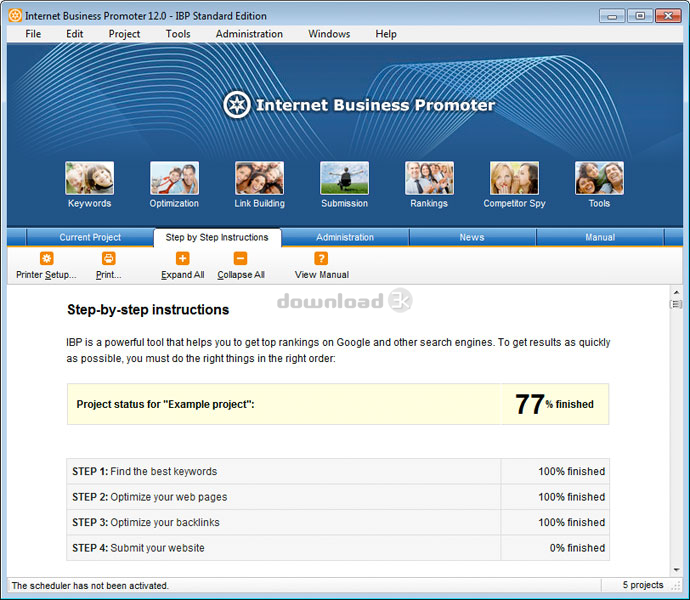
Task: Click 'The scheduler has not been activated.' status
Action: (x=90, y=586)
